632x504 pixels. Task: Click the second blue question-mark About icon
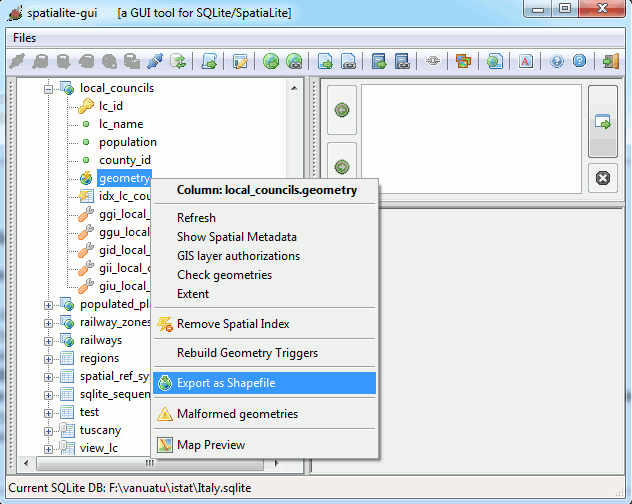580,61
